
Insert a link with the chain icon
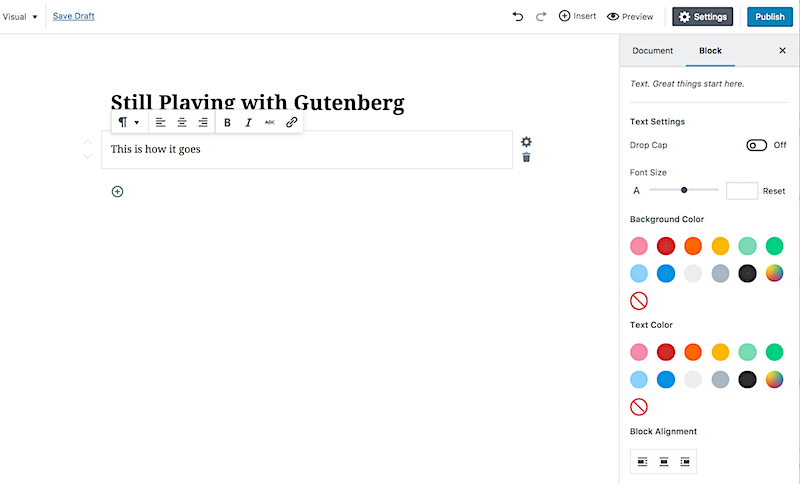tap(291, 122)
